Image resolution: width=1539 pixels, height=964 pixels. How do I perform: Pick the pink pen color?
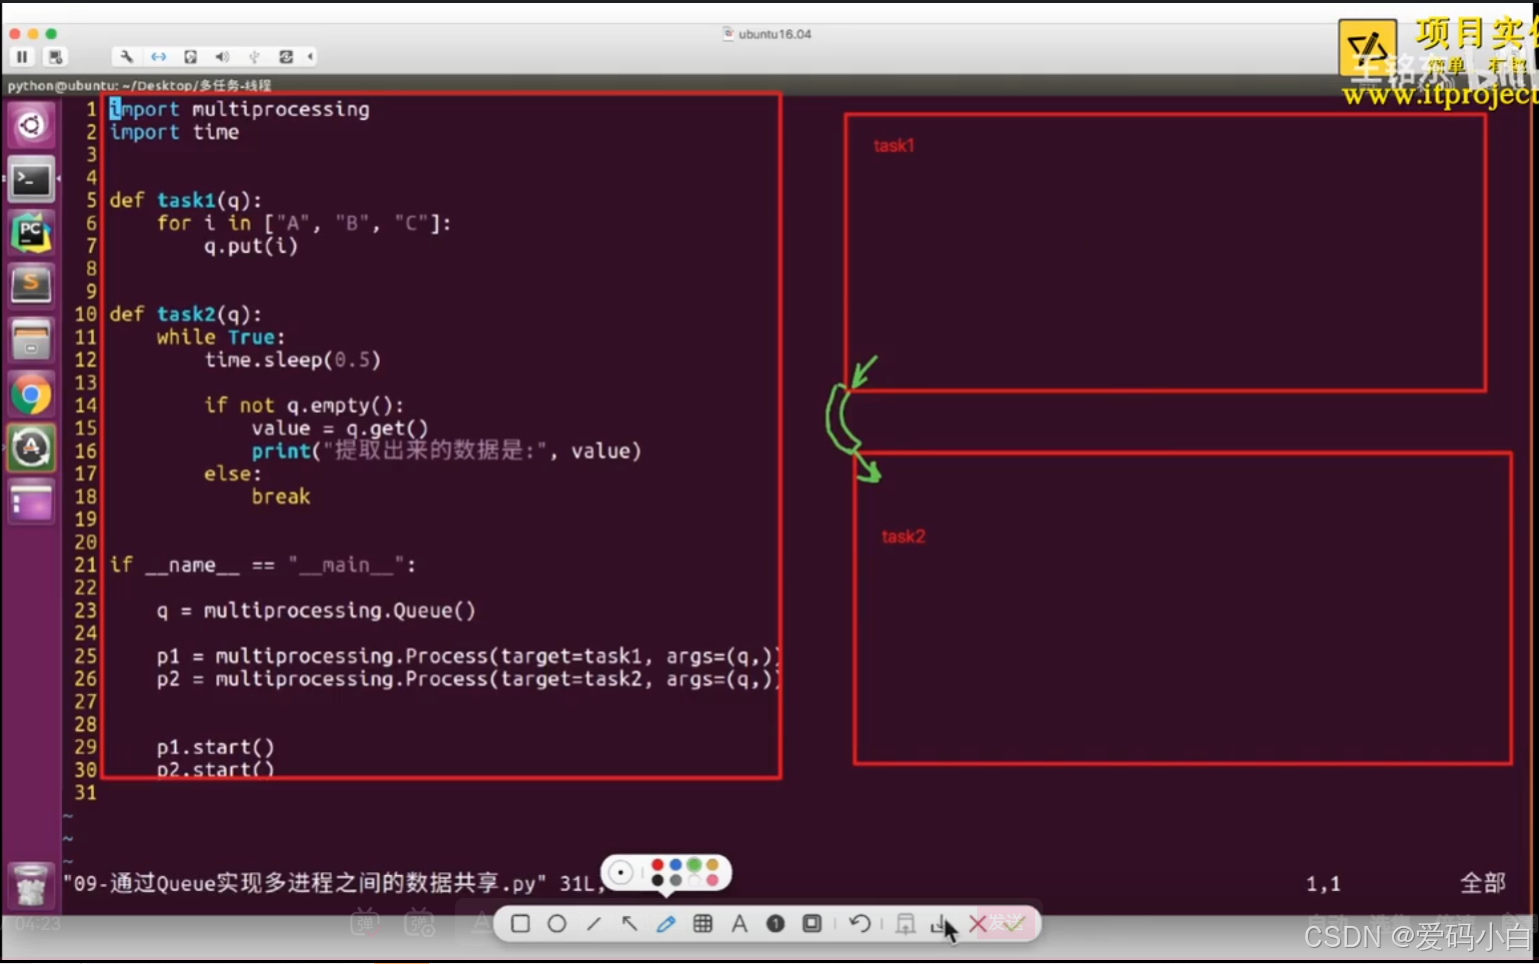pyautogui.click(x=712, y=880)
